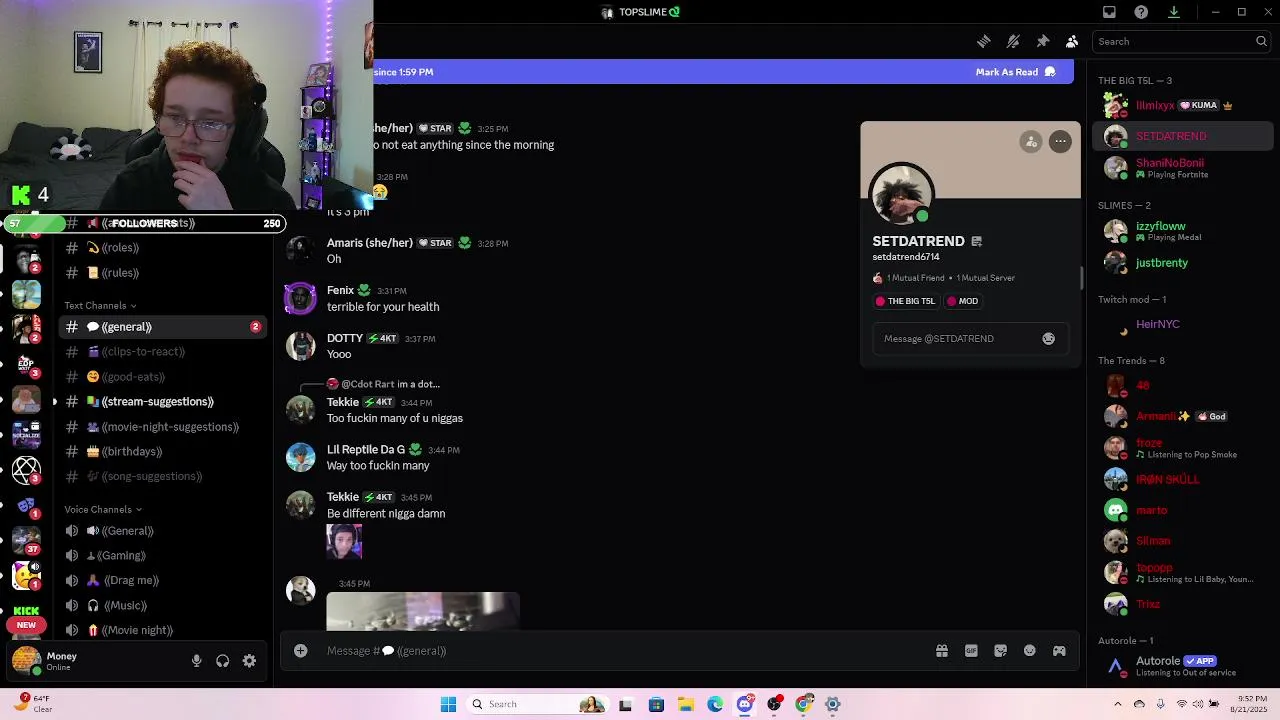
Task: Select member lilmixyx in member list
Action: click(x=1184, y=105)
